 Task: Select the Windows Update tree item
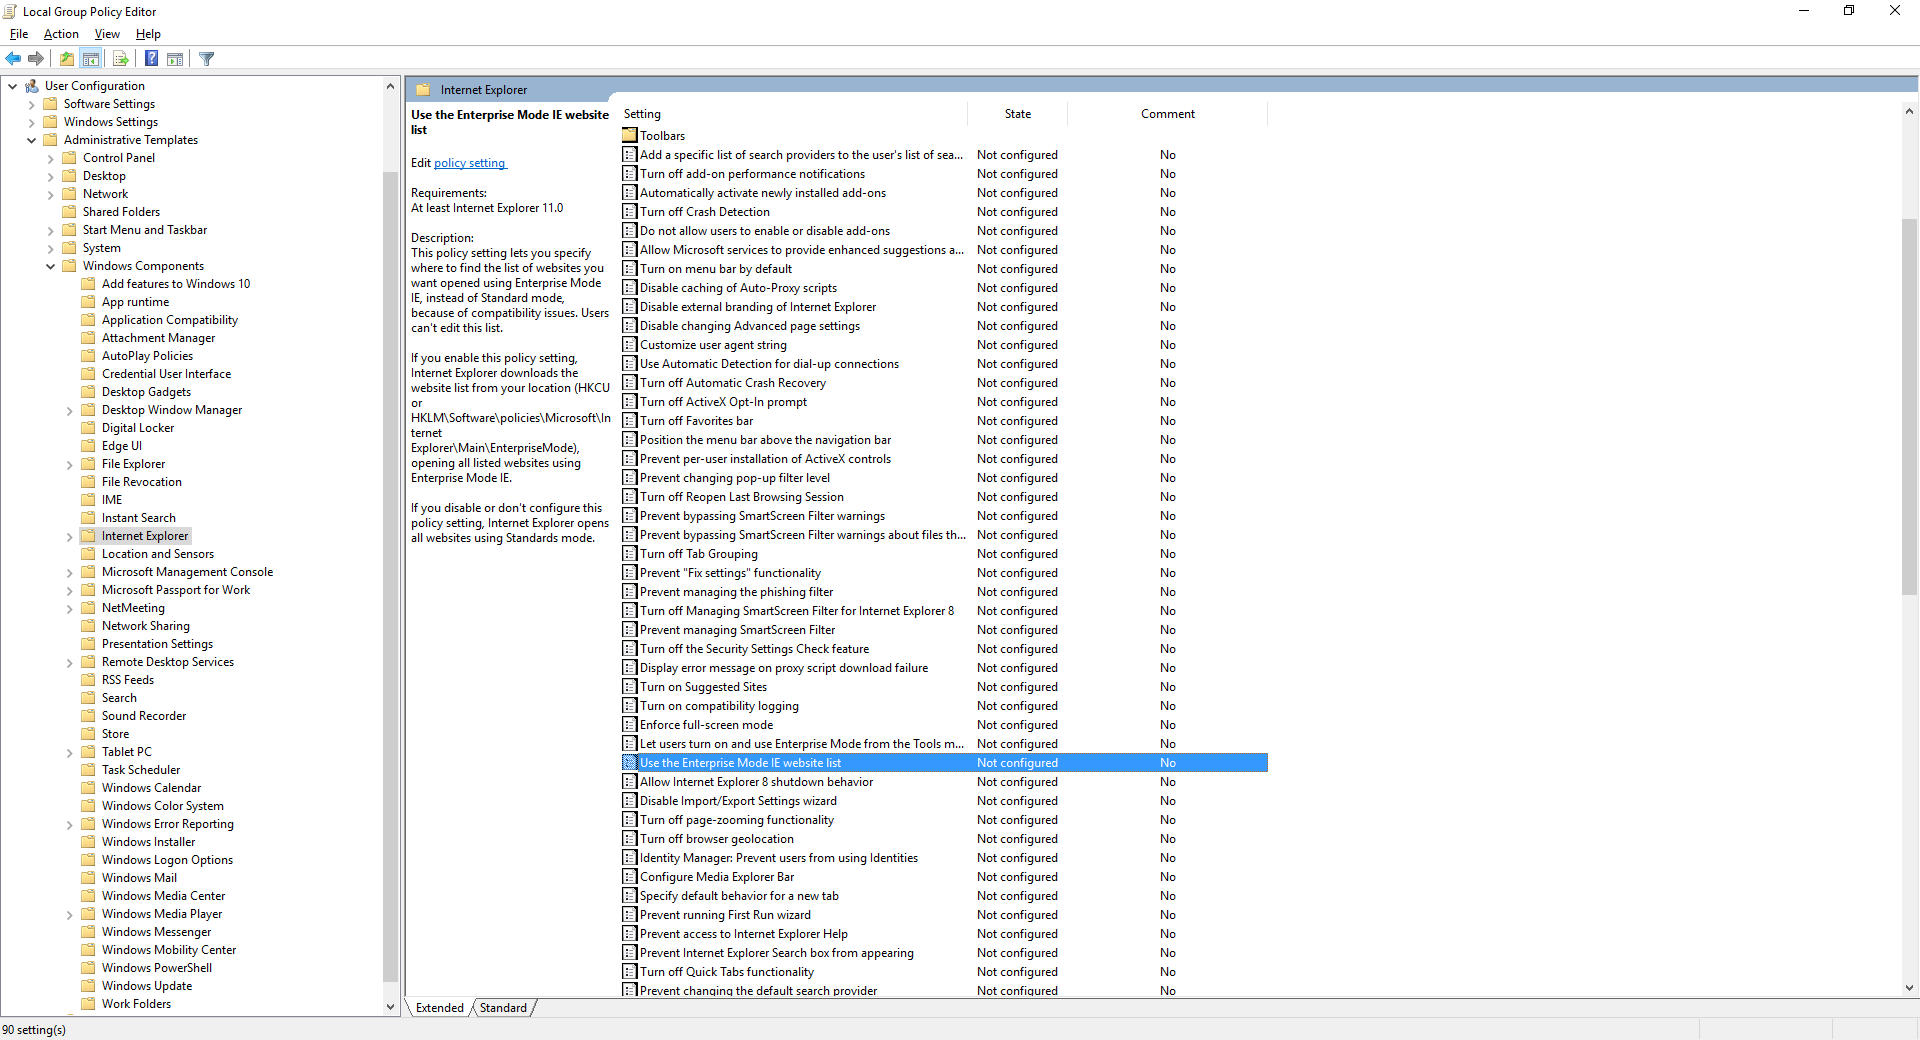[147, 986]
